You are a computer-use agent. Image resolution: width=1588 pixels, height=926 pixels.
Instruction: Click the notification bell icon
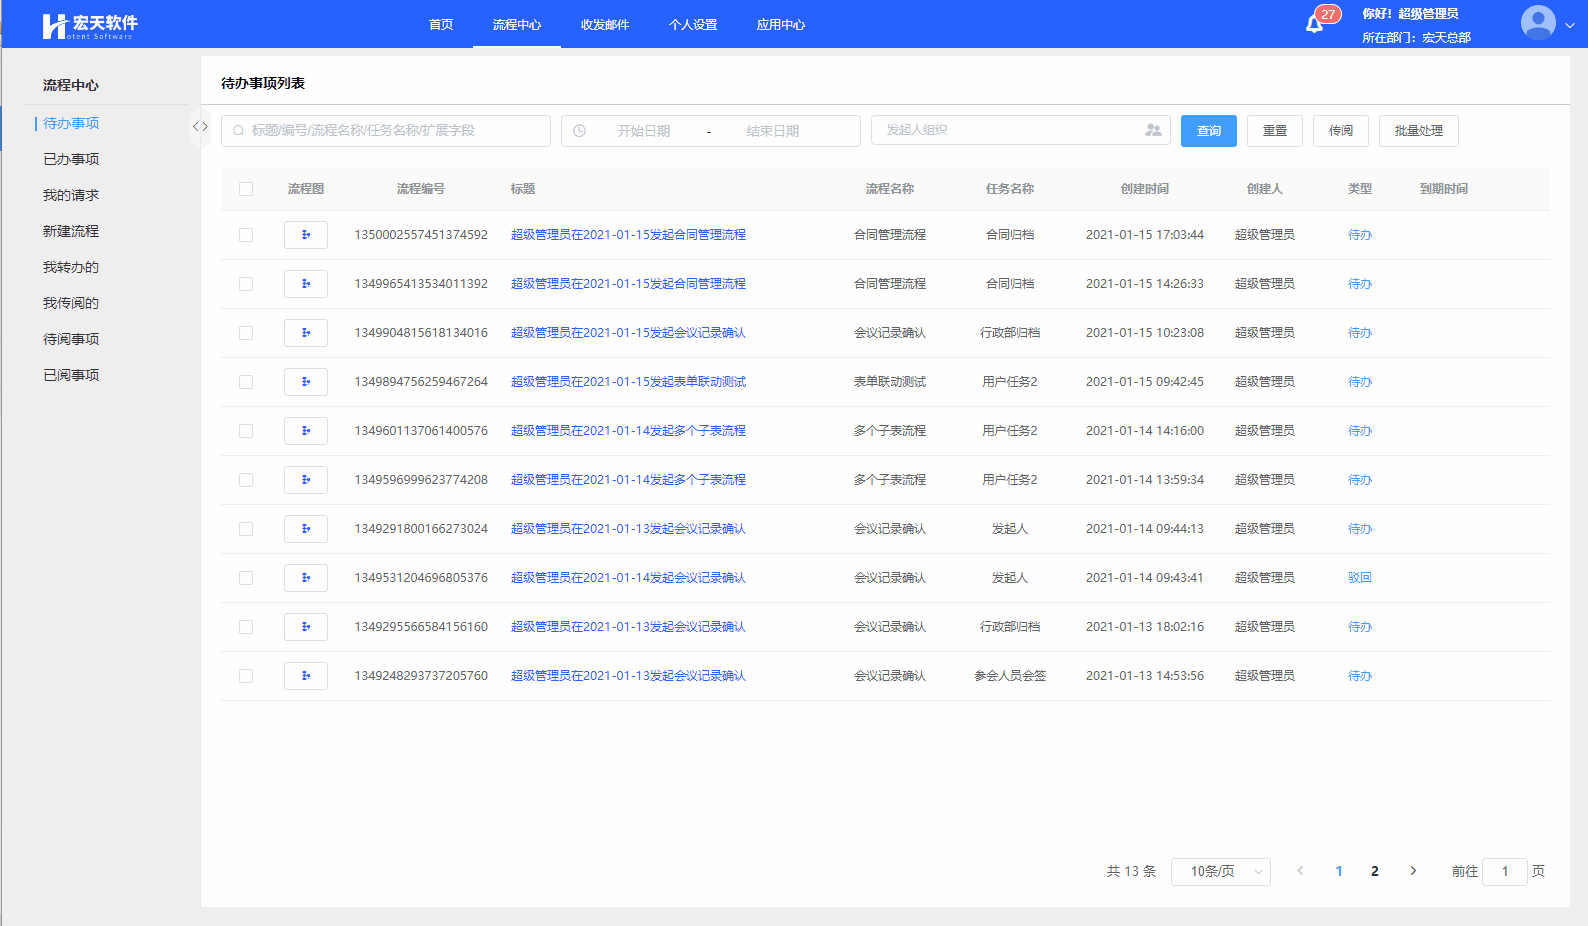(1314, 24)
